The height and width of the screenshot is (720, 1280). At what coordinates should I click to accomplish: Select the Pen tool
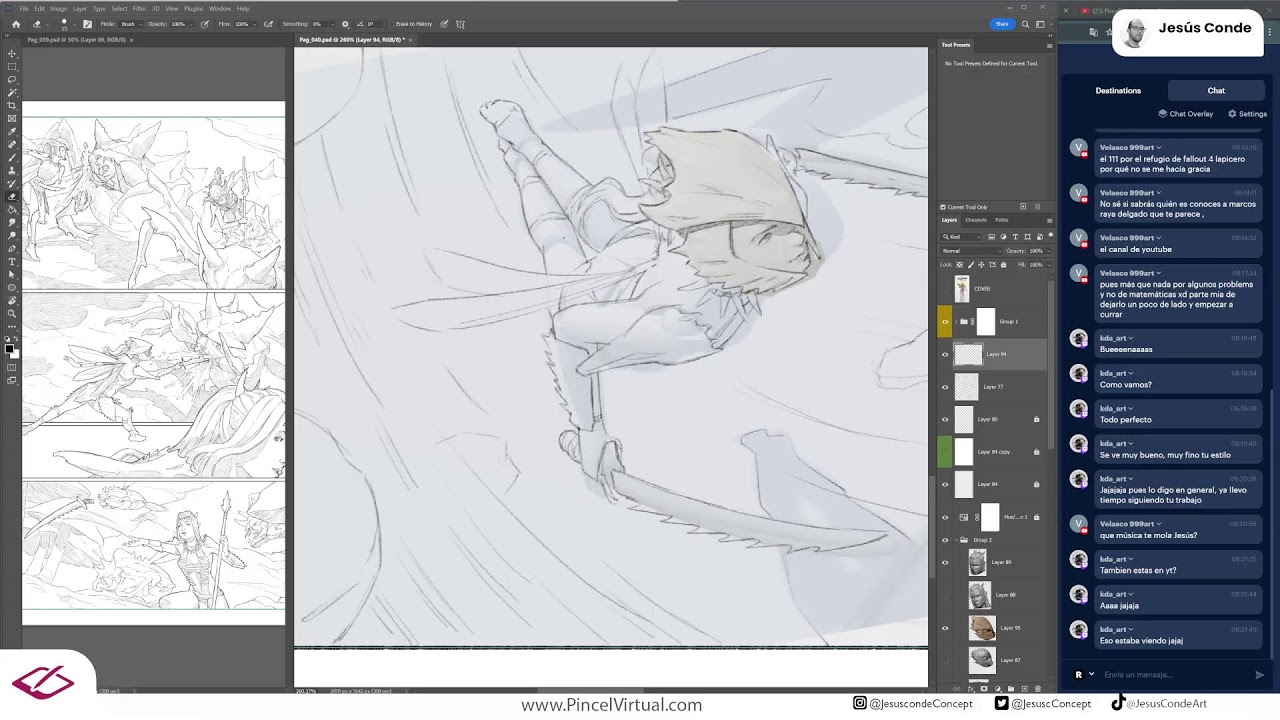pyautogui.click(x=12, y=249)
